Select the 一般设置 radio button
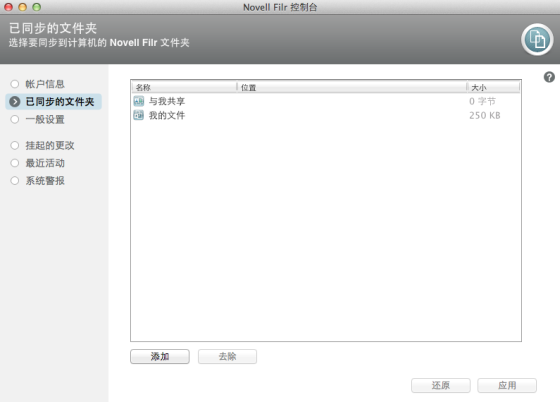 (x=15, y=119)
